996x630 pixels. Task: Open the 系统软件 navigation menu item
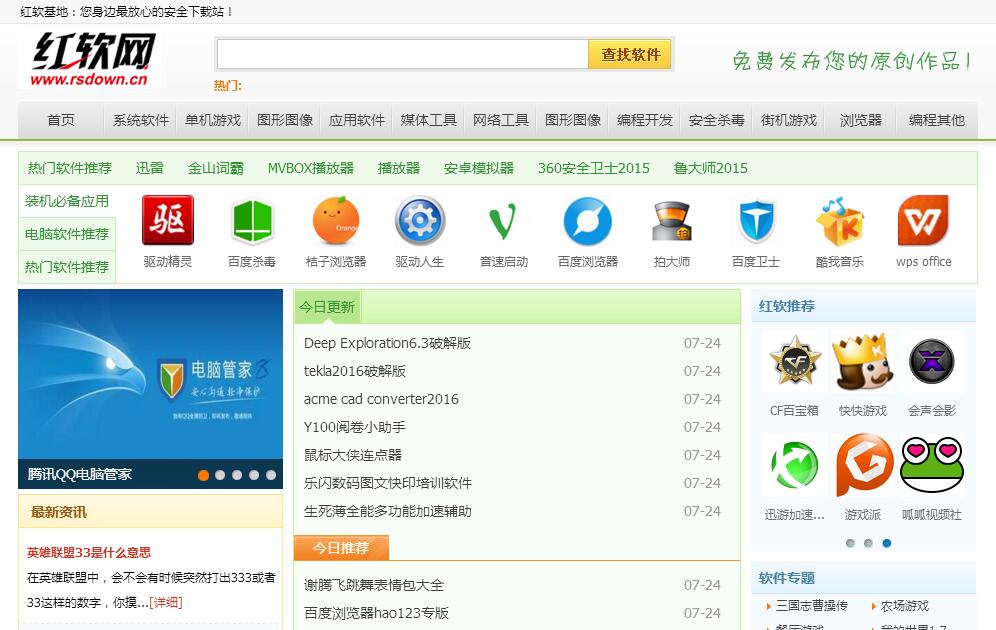pos(141,120)
